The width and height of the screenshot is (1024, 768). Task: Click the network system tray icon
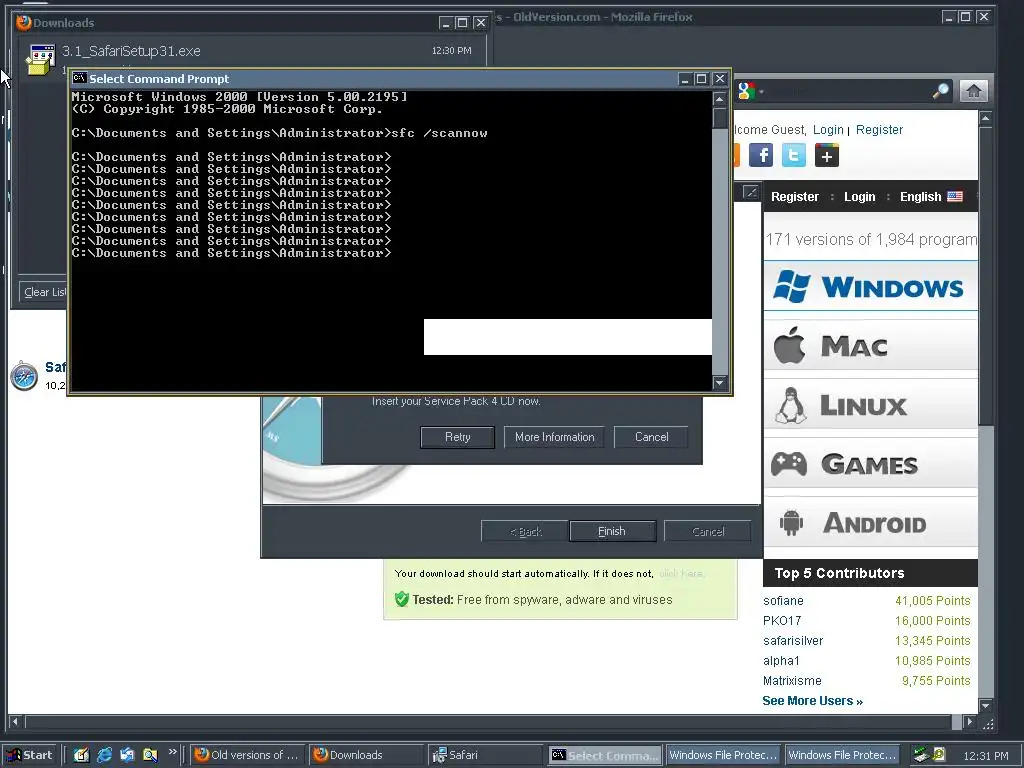coord(921,755)
